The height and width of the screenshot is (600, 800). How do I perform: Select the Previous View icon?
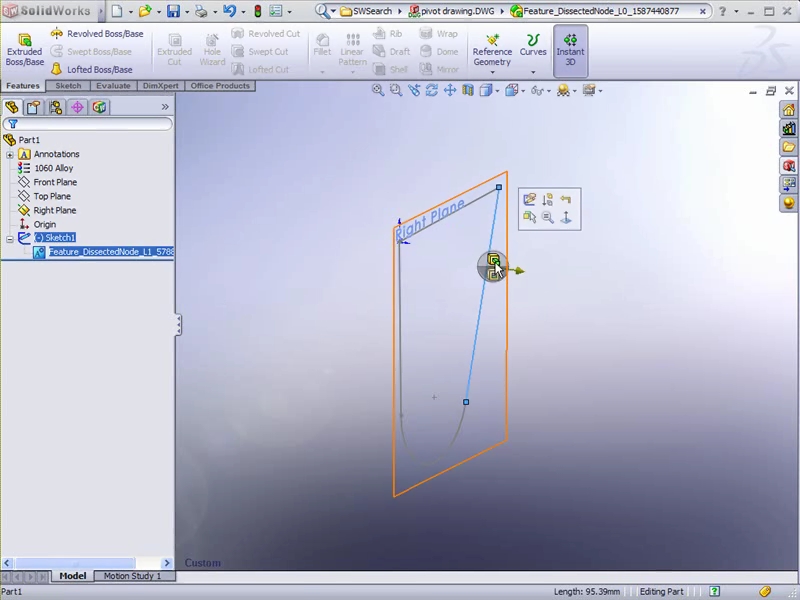414,90
